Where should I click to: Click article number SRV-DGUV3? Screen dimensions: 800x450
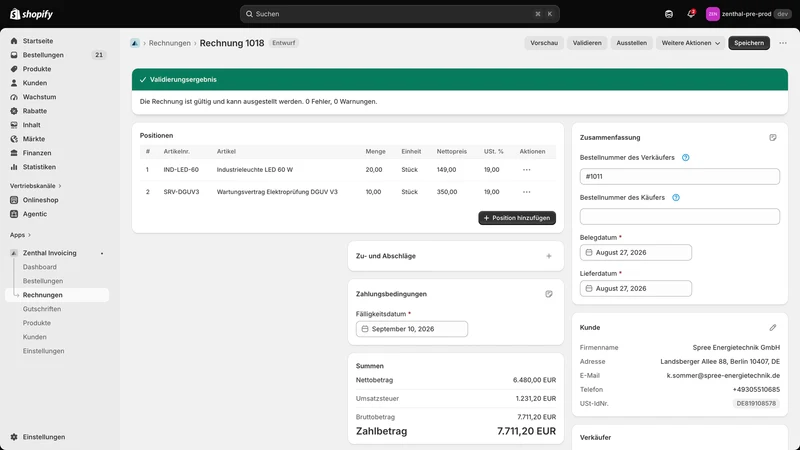click(x=181, y=192)
